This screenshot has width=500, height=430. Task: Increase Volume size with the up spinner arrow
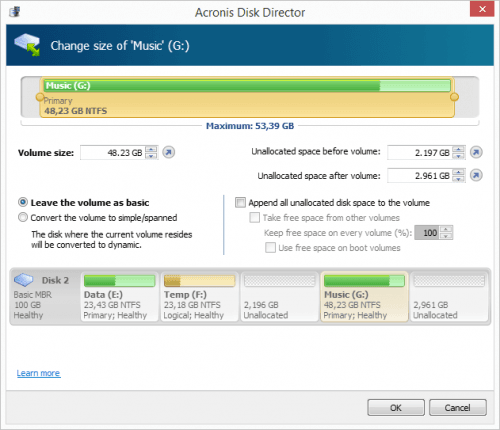[152, 150]
